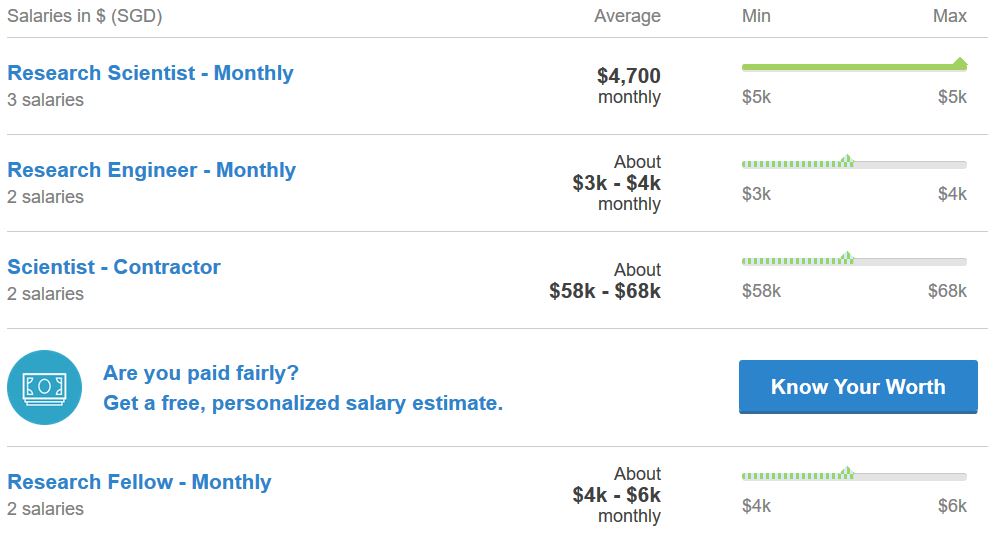Viewport: 995px width, 539px height.
Task: Click the Min column header
Action: 756,16
